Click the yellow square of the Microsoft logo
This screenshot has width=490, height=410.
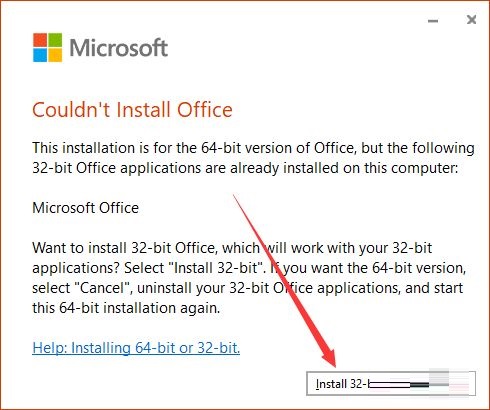[x=55, y=55]
